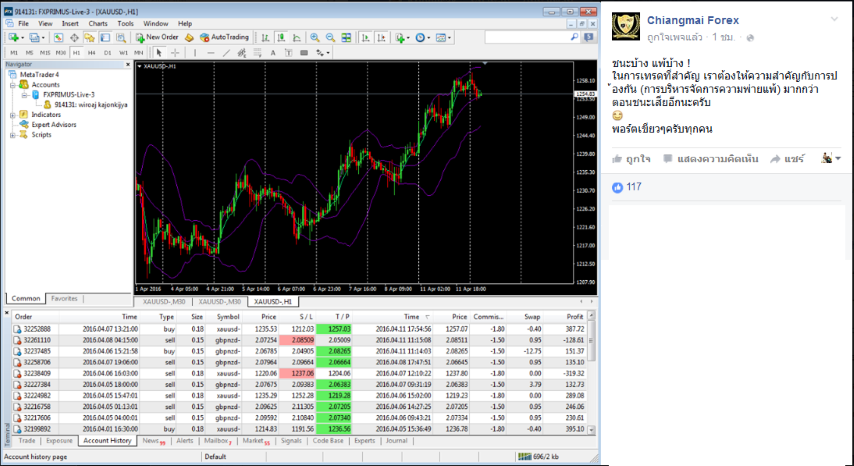Click in the toolbar search field

[527, 37]
